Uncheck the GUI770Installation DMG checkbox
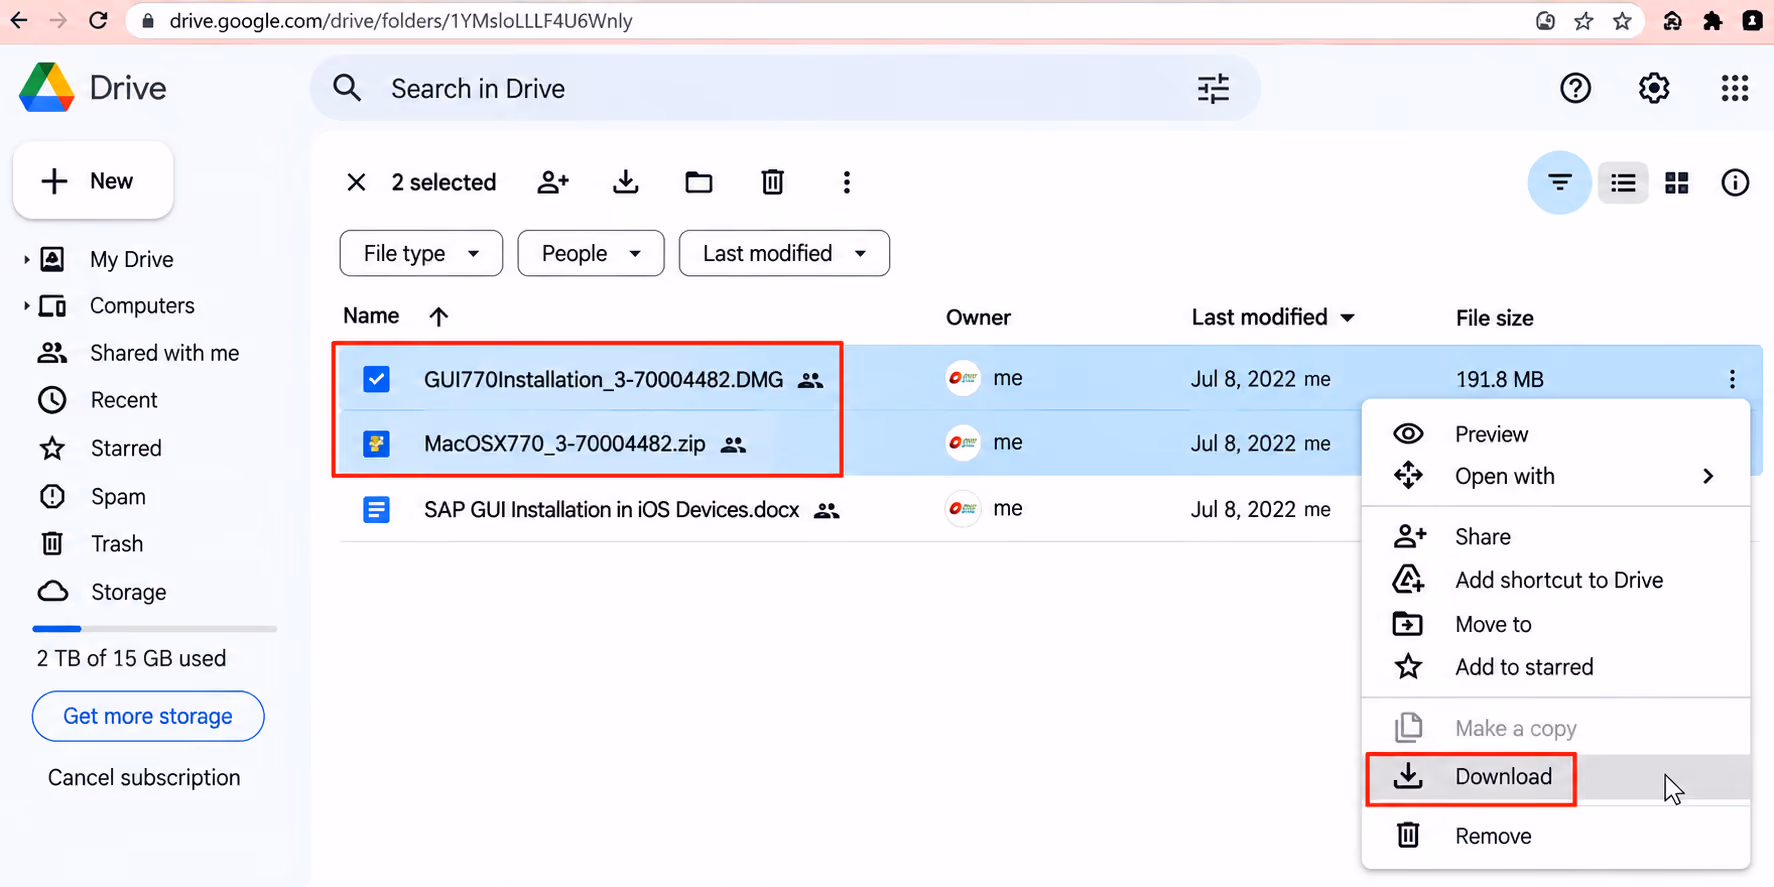This screenshot has height=887, width=1774. [x=376, y=379]
